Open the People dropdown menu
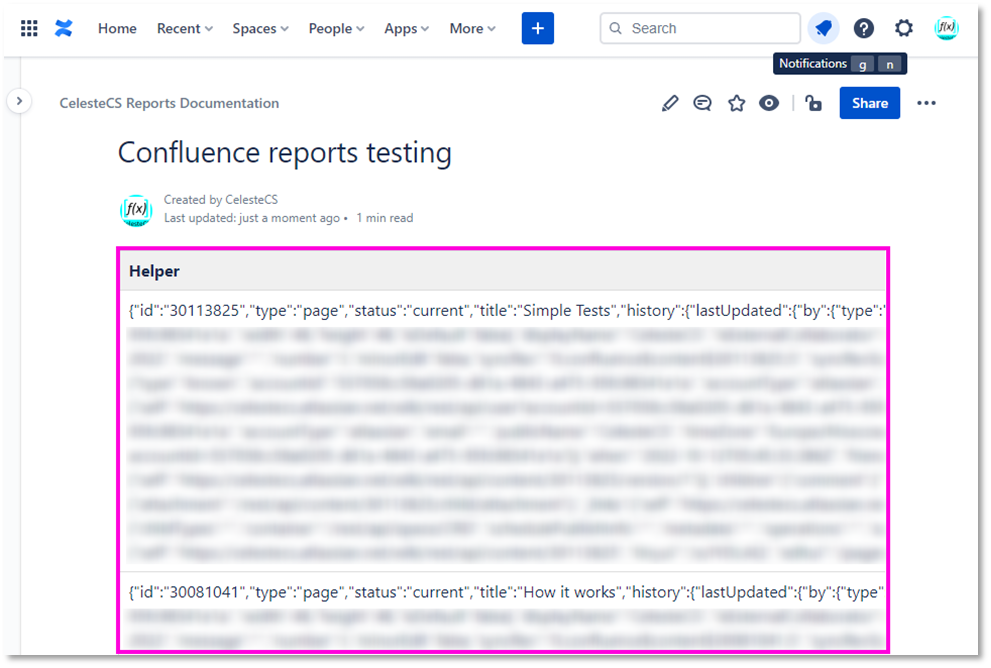 tap(336, 28)
